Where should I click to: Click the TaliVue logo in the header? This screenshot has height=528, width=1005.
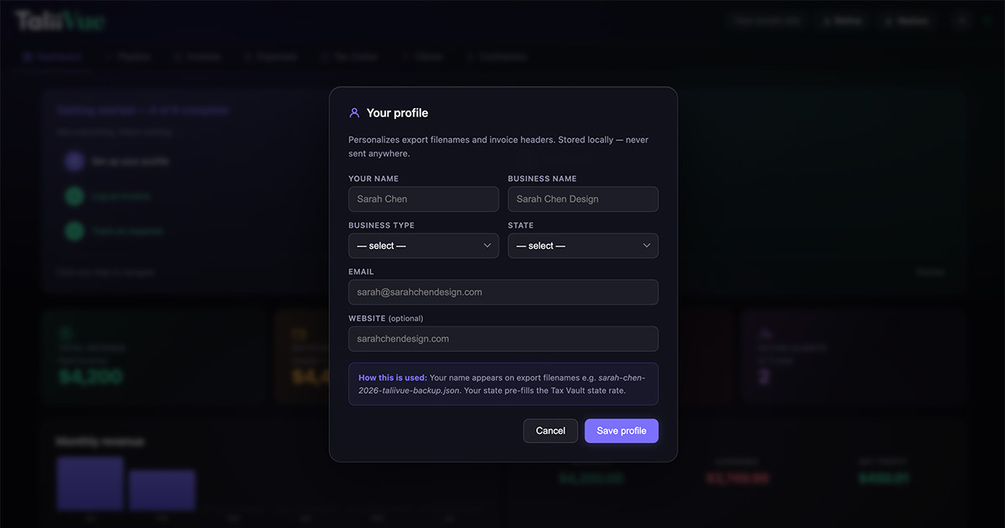point(60,21)
